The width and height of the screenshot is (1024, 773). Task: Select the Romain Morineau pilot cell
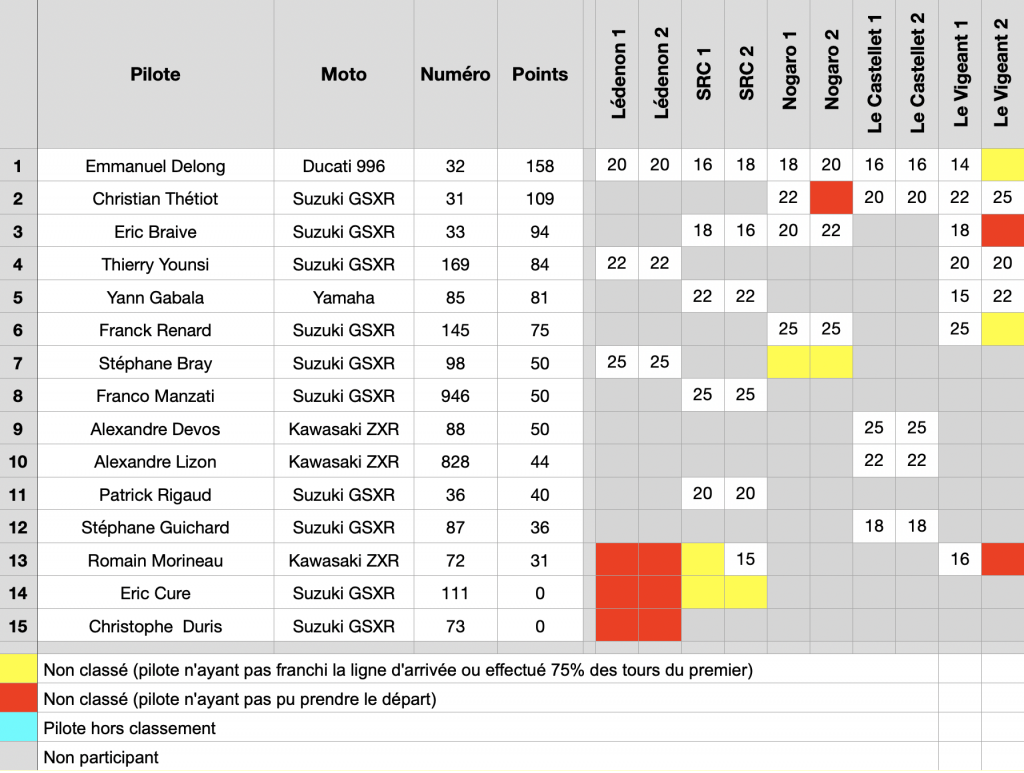[155, 560]
